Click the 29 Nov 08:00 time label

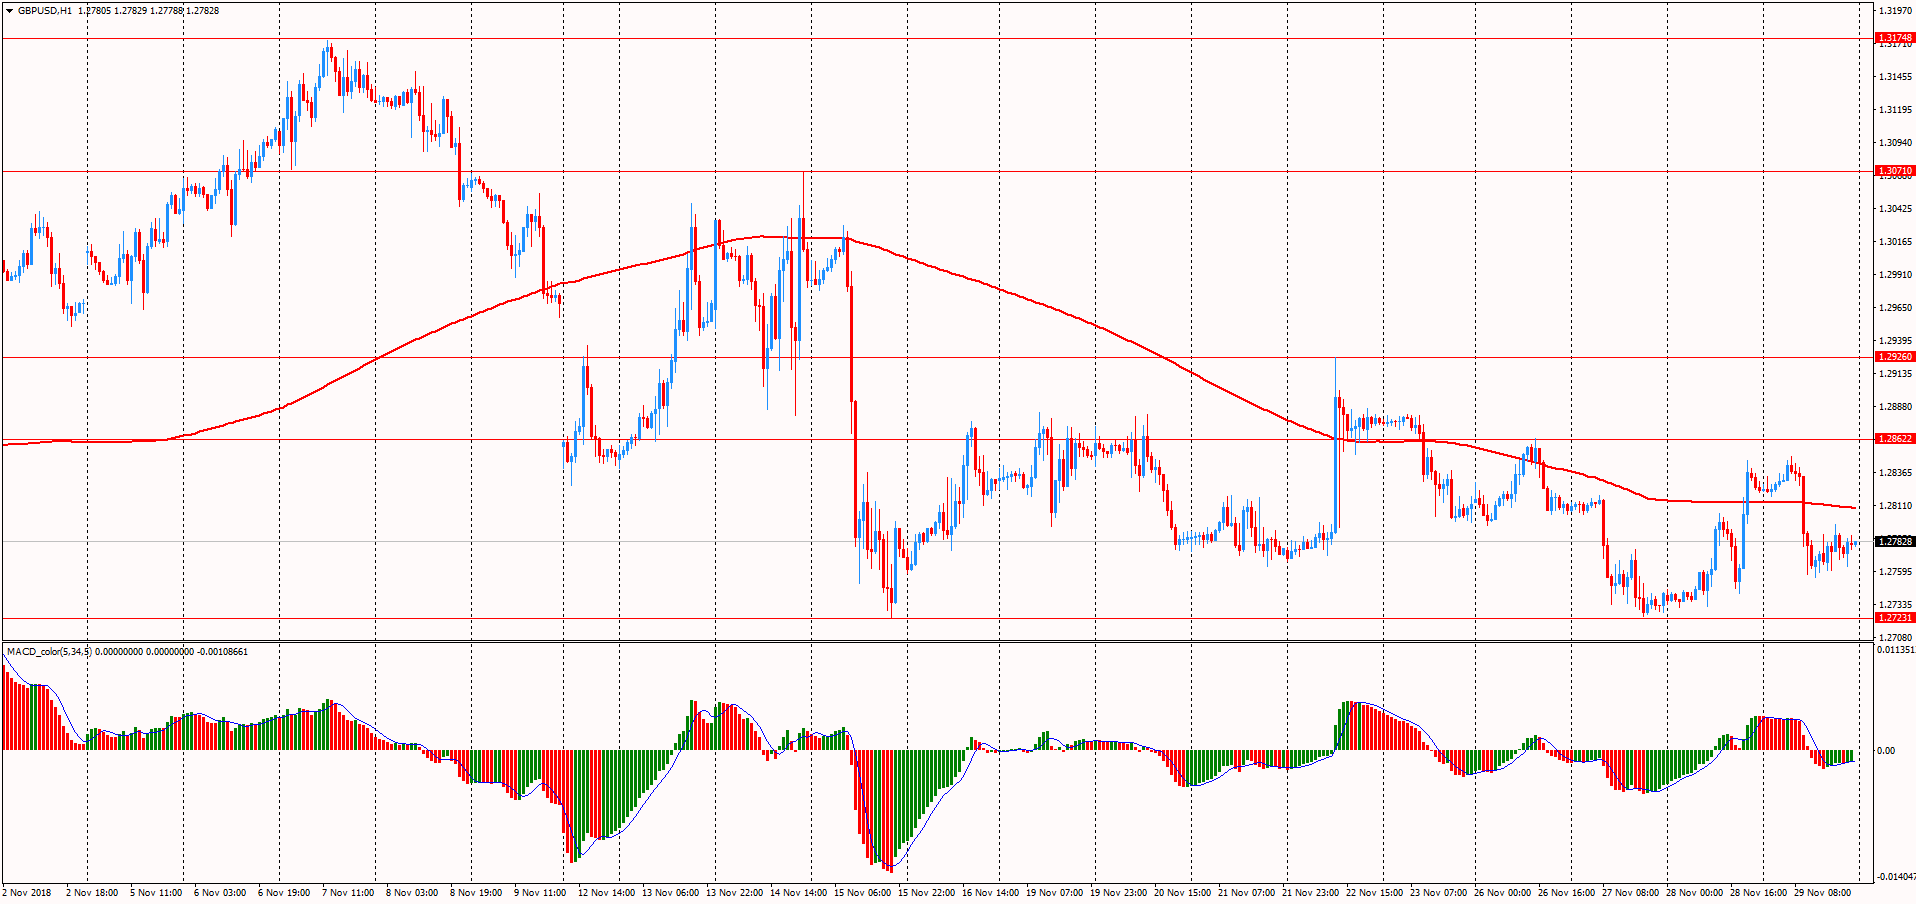pos(1822,892)
